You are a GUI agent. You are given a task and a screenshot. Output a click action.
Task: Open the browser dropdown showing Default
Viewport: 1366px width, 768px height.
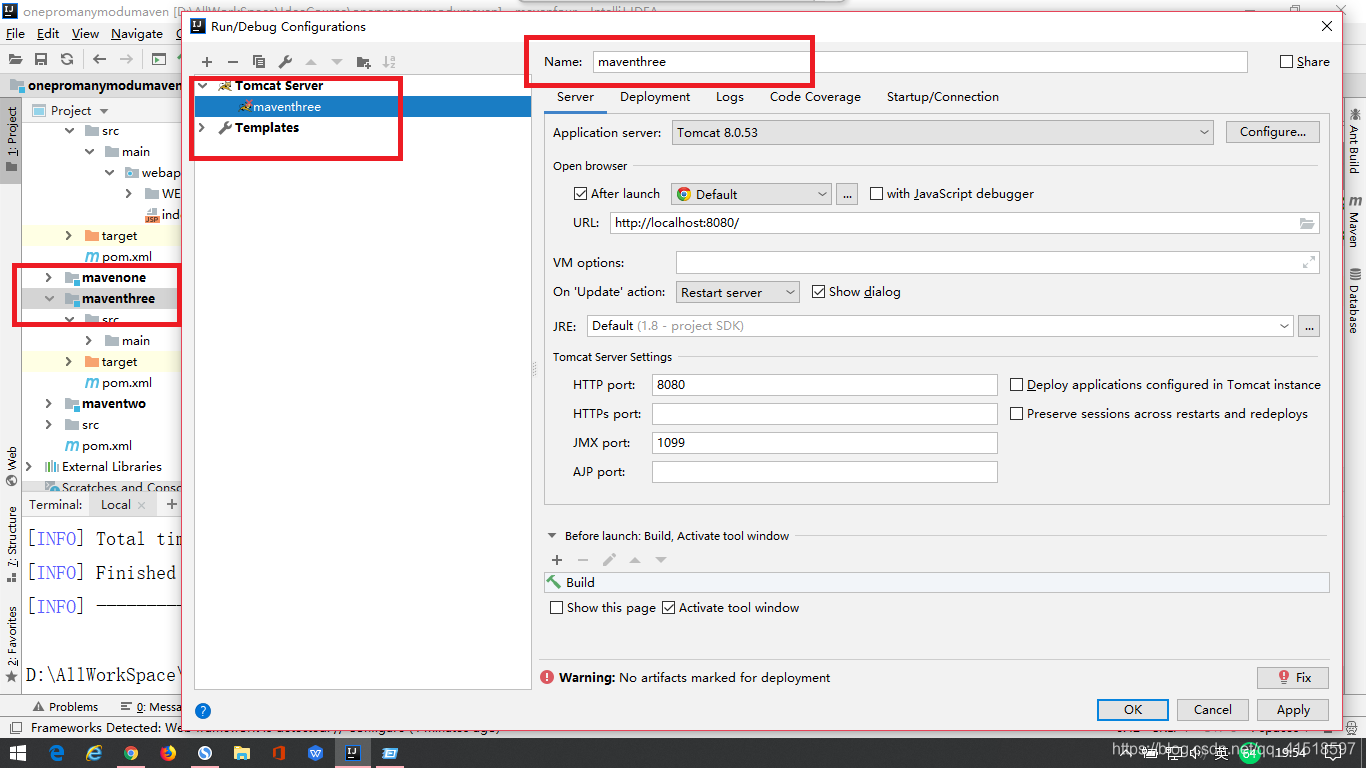[752, 194]
